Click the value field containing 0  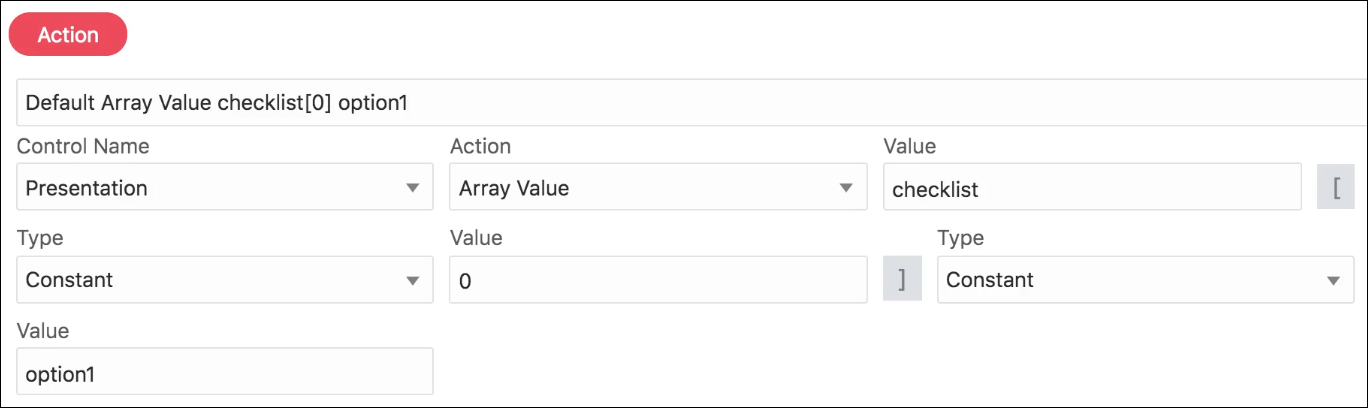click(658, 280)
